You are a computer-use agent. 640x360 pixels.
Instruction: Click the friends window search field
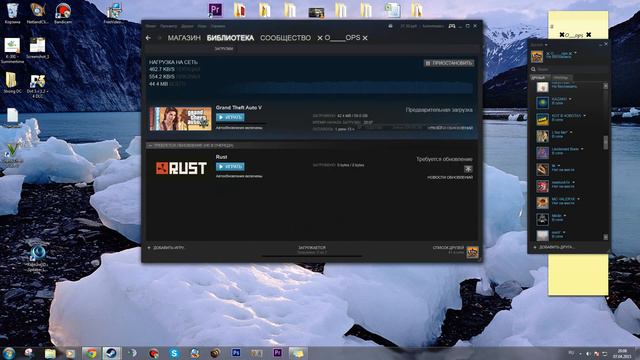[x=569, y=69]
